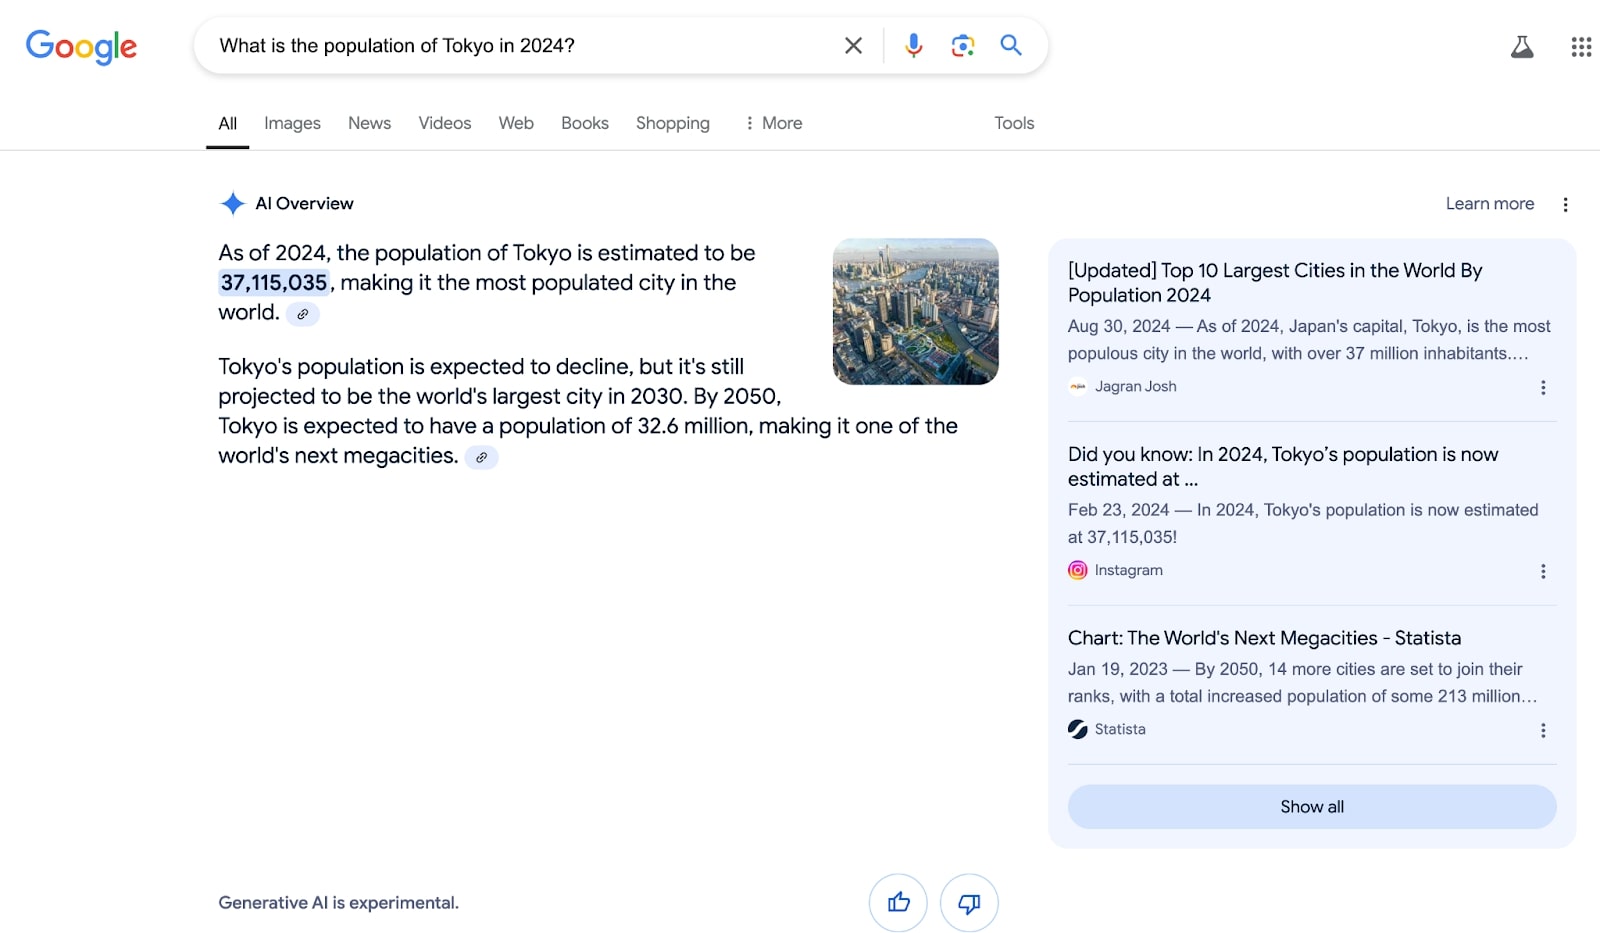Expand the More search filters menu
The height and width of the screenshot is (933, 1600).
[773, 123]
